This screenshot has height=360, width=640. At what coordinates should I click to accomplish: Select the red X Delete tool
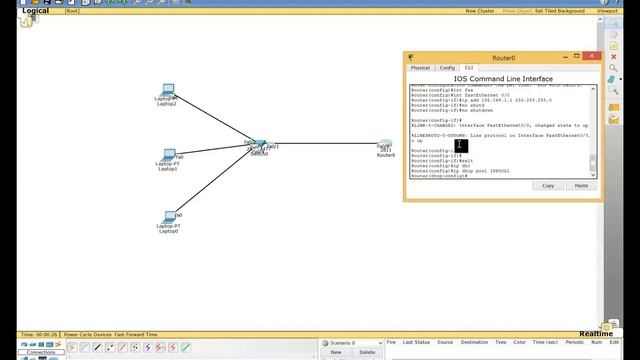[613, 57]
